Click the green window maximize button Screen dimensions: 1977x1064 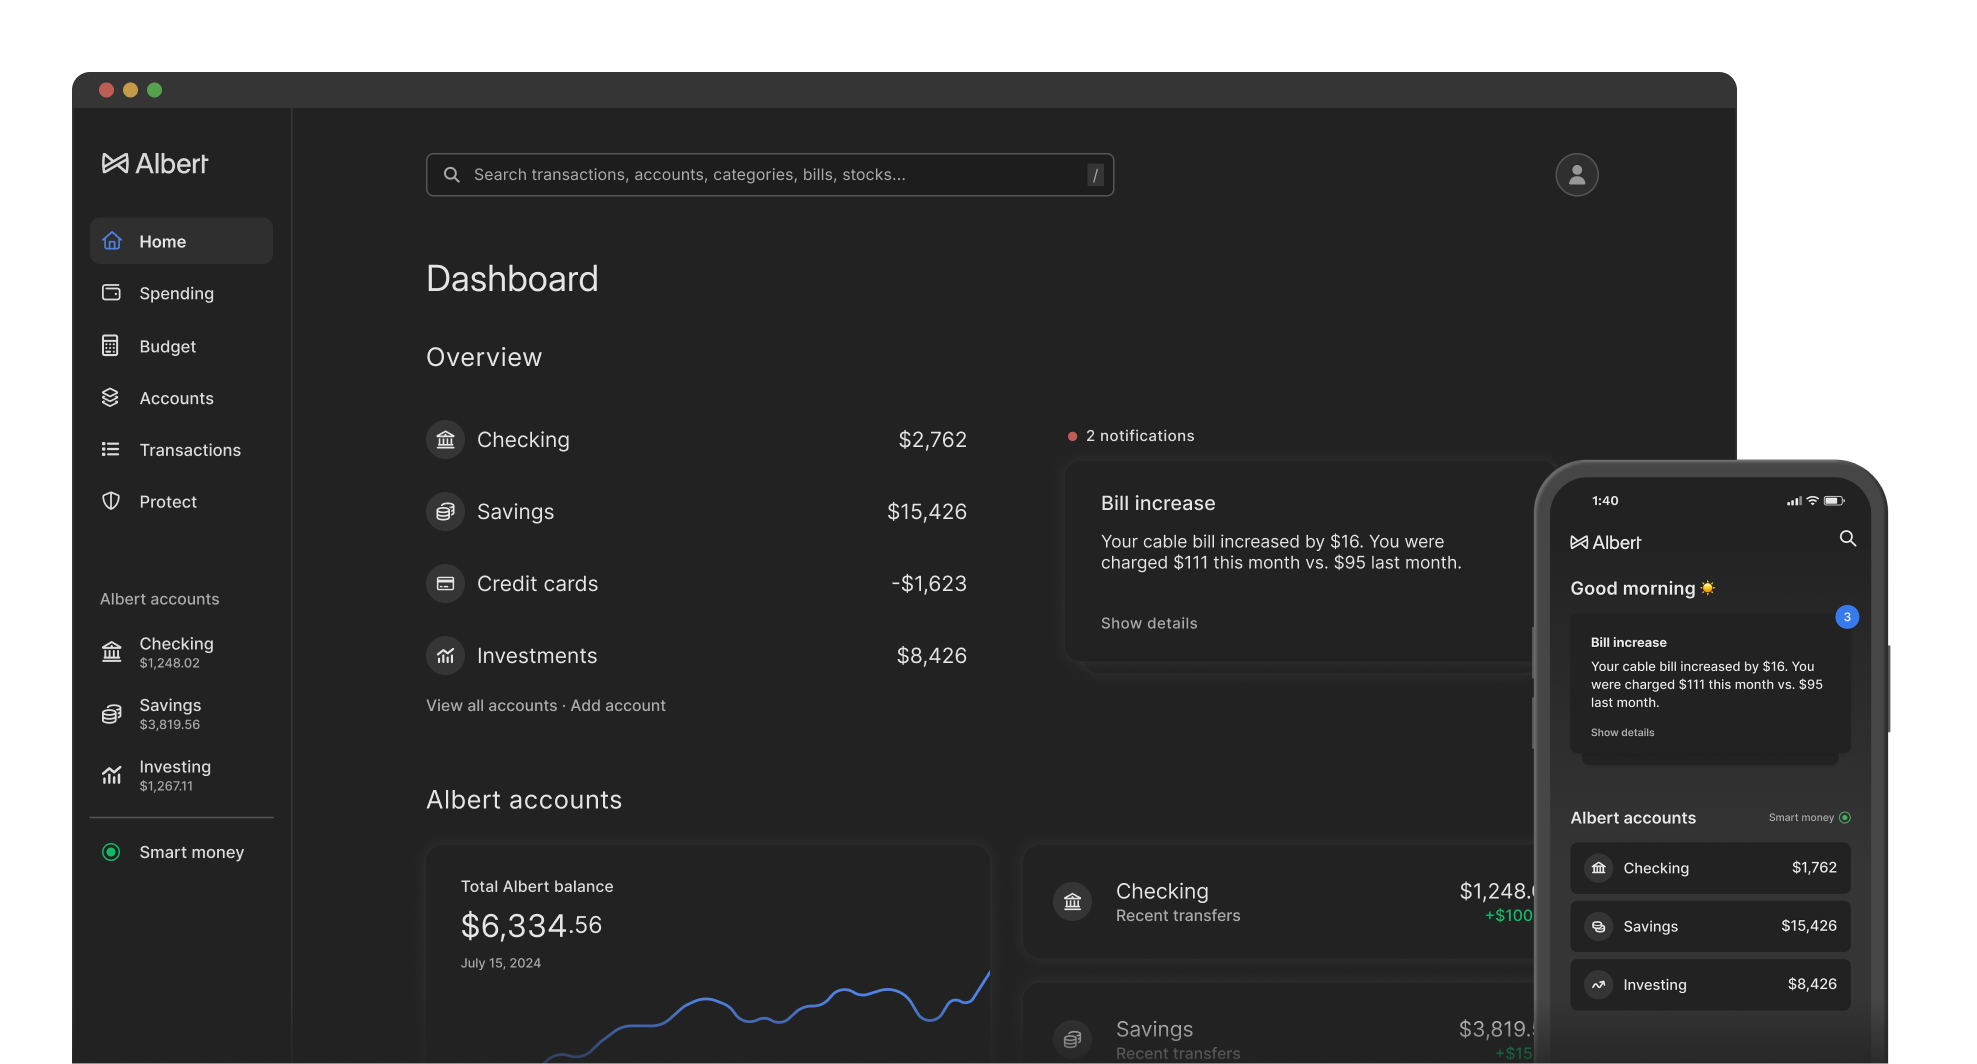[154, 90]
